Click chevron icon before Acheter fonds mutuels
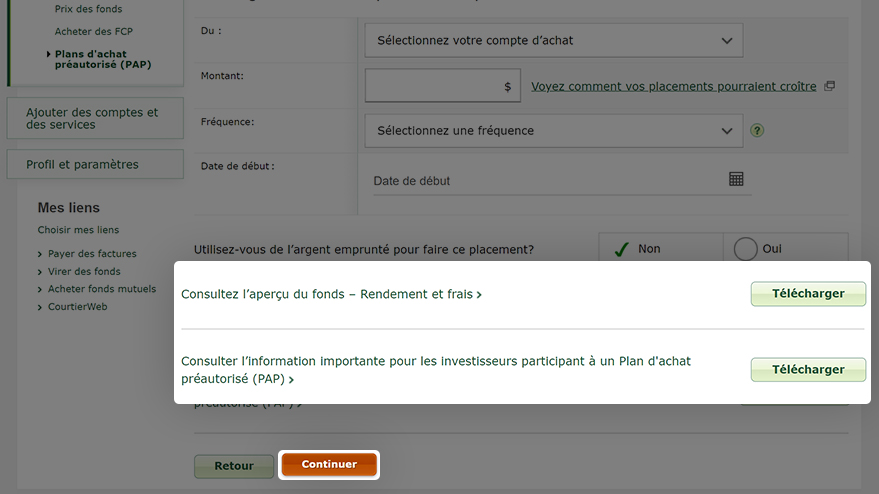879x494 pixels. pyautogui.click(x=40, y=290)
